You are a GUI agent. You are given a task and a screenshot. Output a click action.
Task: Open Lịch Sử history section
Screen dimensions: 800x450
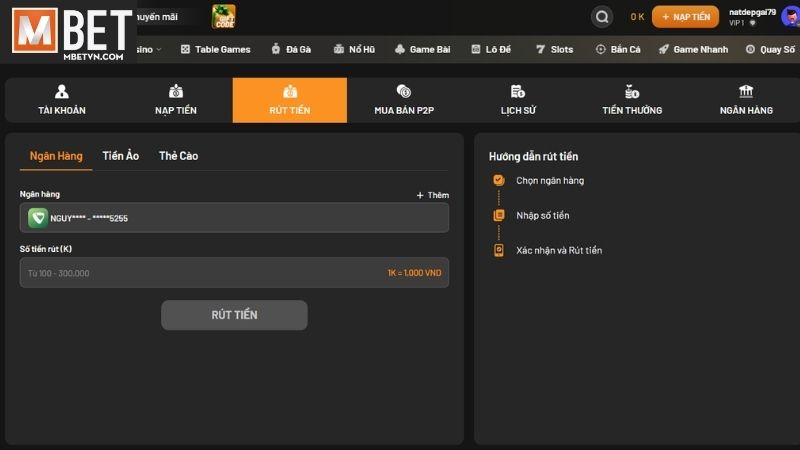coord(518,100)
